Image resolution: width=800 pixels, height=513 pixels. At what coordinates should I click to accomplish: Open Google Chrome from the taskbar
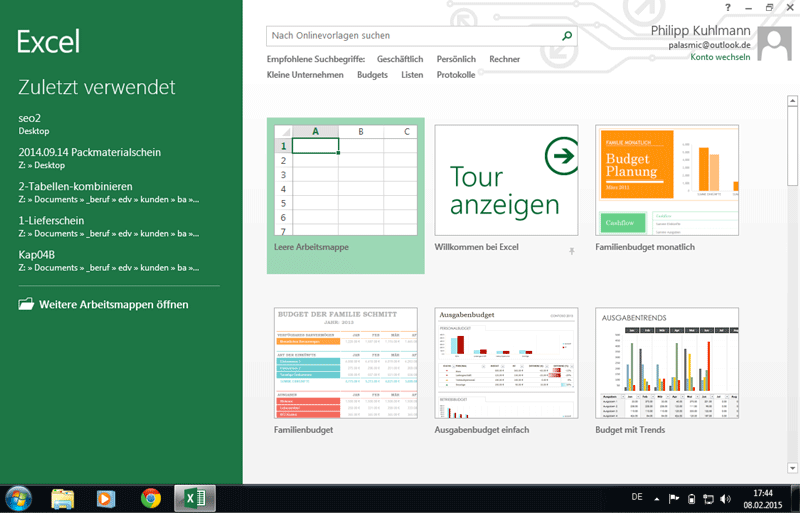click(x=151, y=498)
